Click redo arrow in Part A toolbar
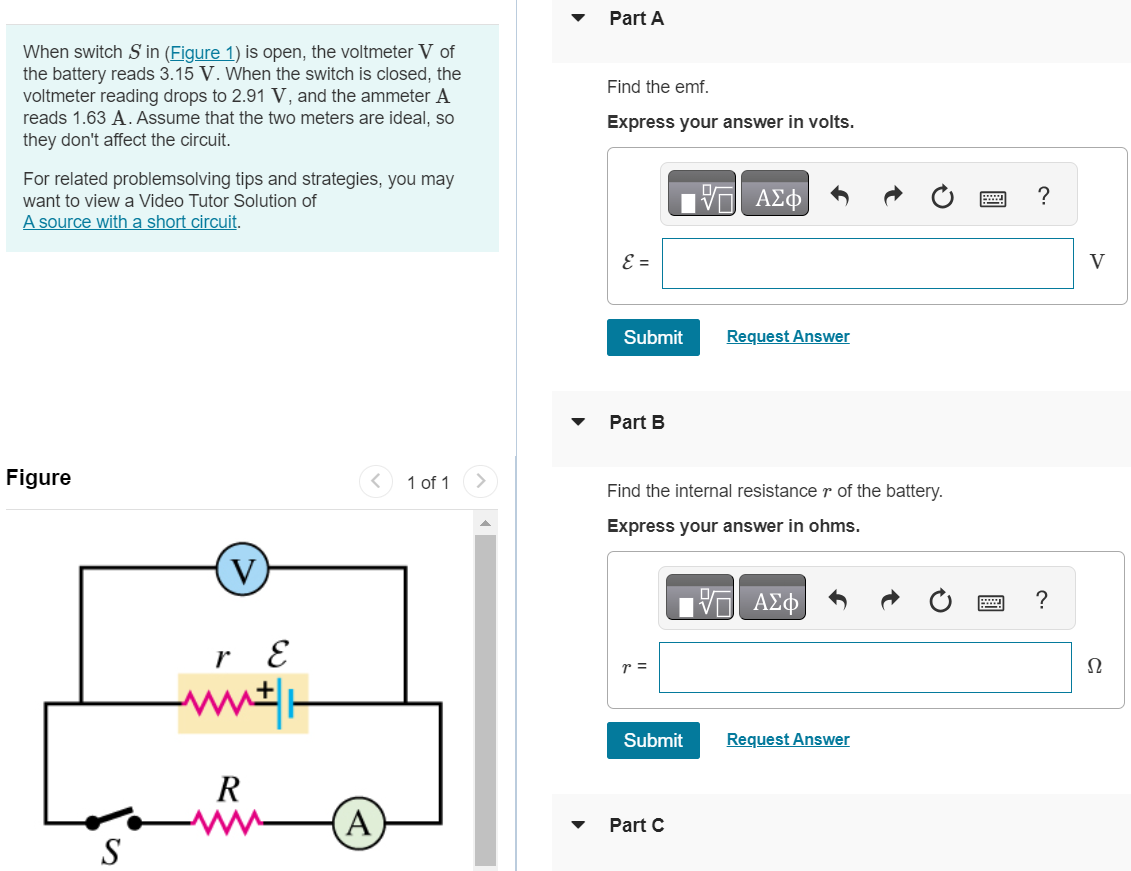 click(x=893, y=195)
